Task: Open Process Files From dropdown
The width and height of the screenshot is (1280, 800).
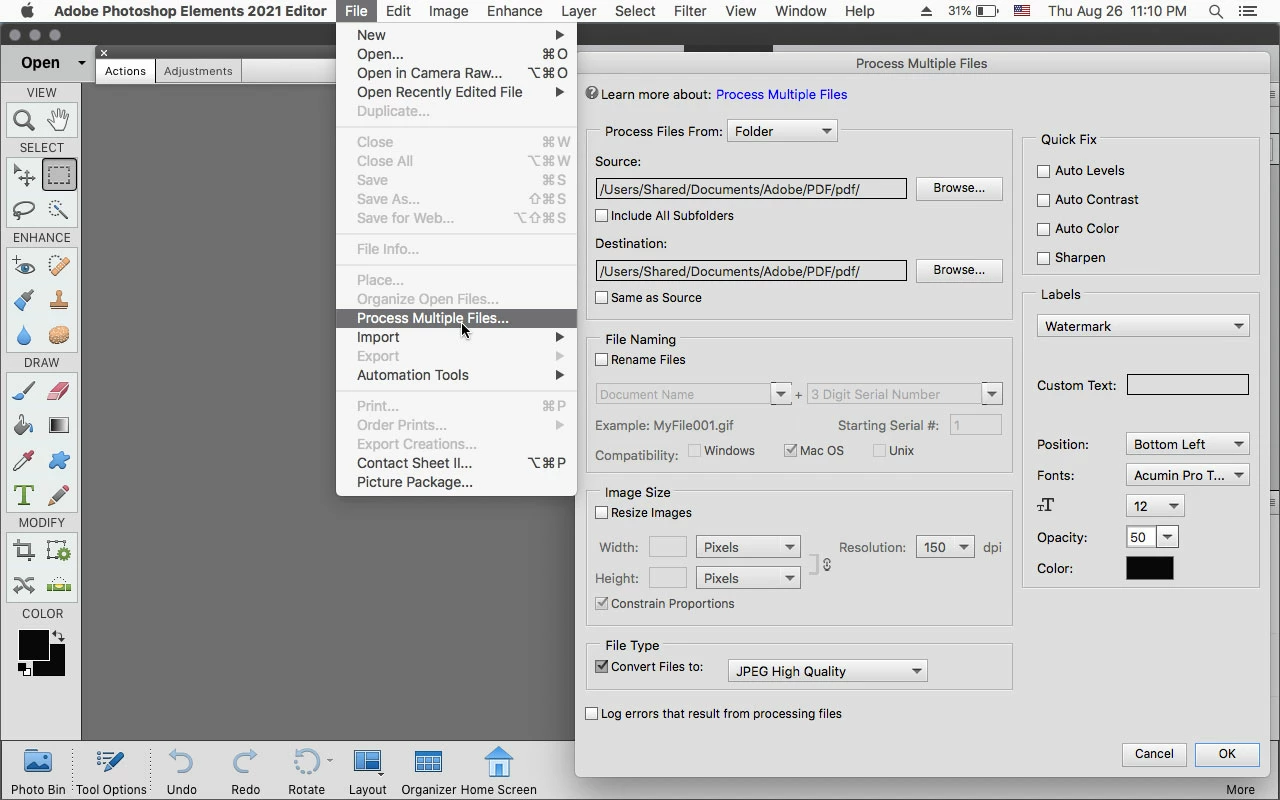Action: (x=782, y=131)
